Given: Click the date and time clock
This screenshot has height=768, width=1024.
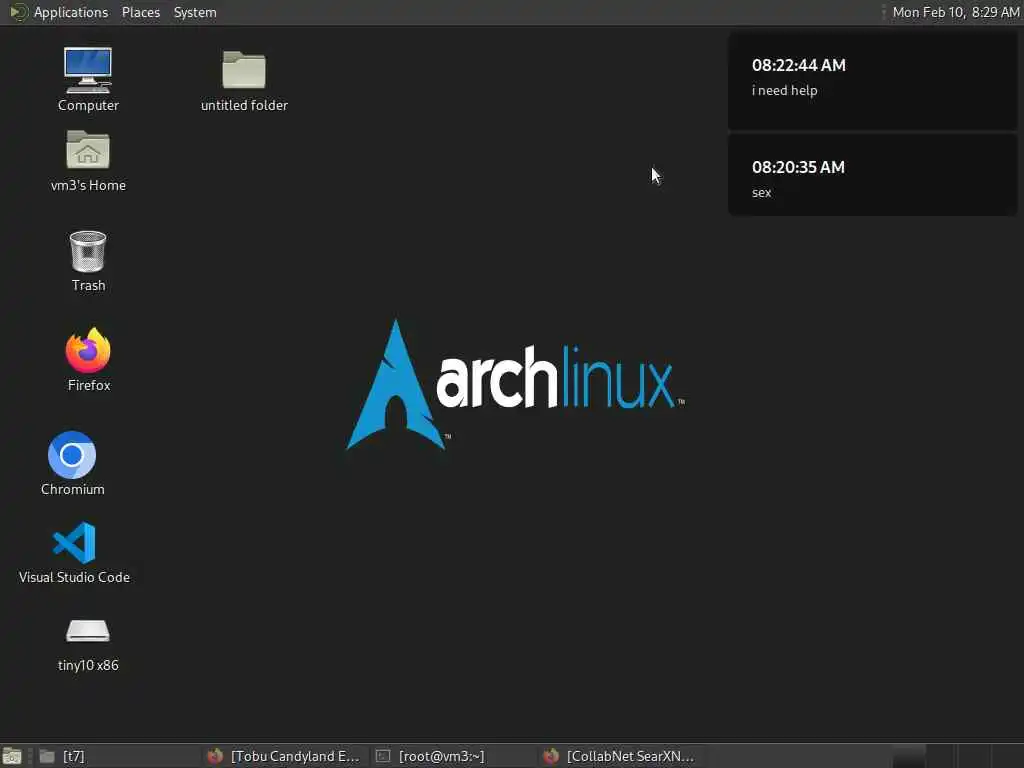Looking at the screenshot, I should (955, 12).
